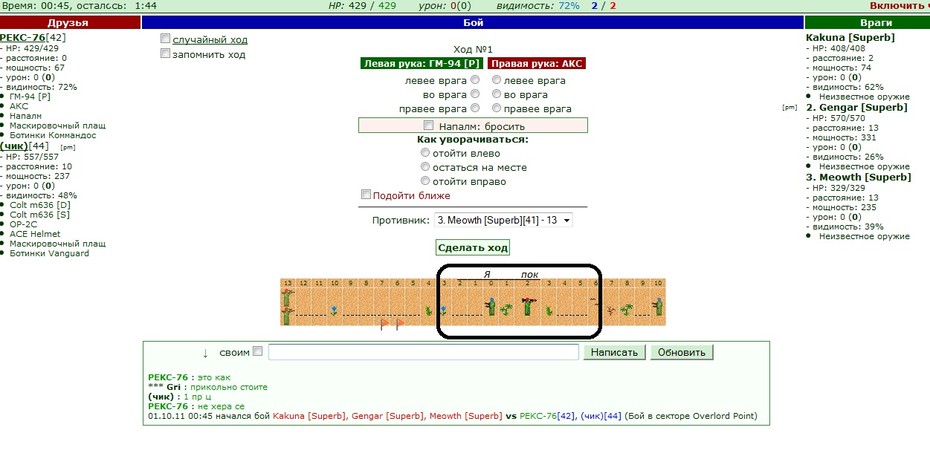This screenshot has width=930, height=459.
Task: Click 3. Meowth [Superb] enemy name
Action: coord(858,177)
